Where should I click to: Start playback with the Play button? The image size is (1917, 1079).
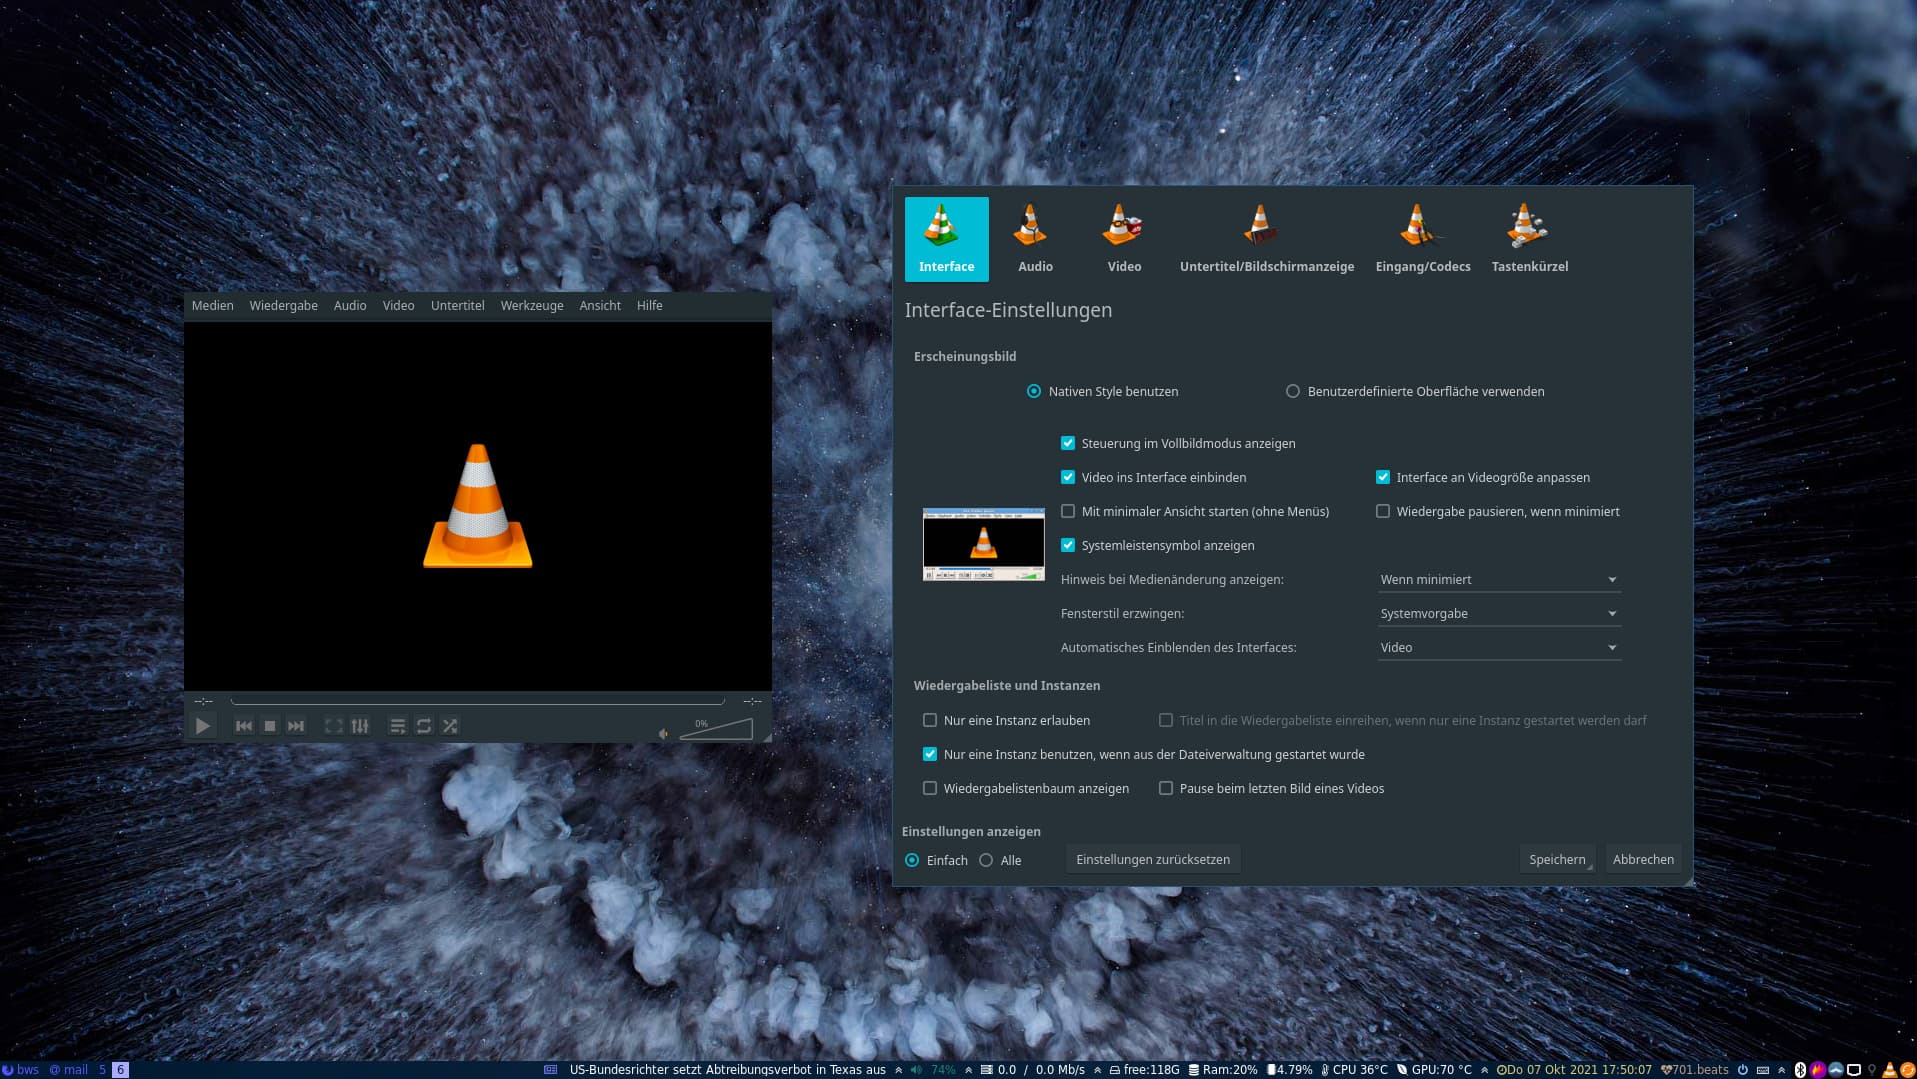click(x=203, y=726)
